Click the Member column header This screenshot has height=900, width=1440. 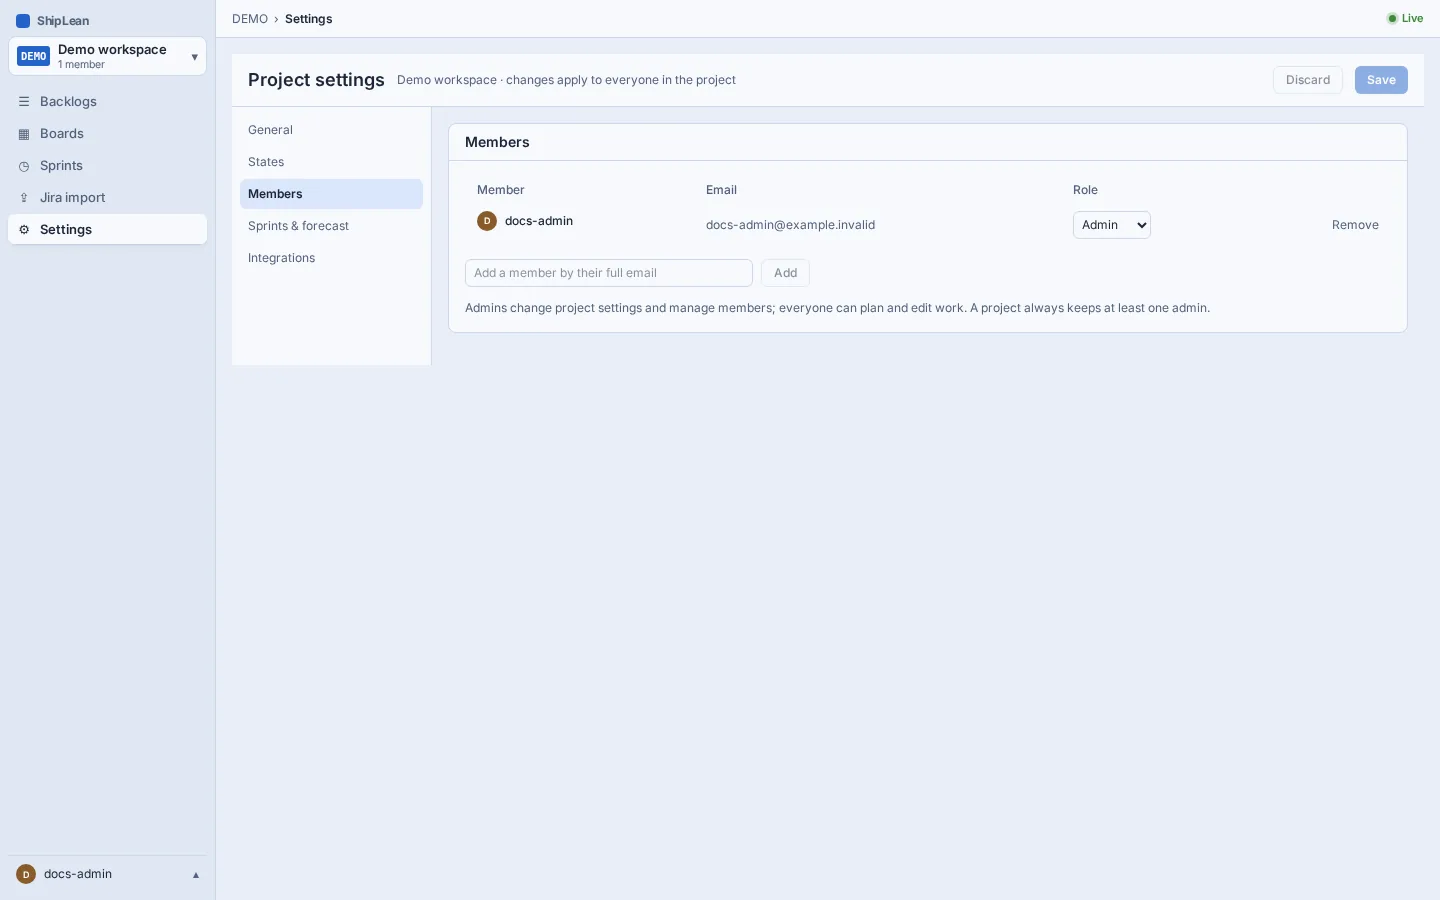(x=501, y=190)
